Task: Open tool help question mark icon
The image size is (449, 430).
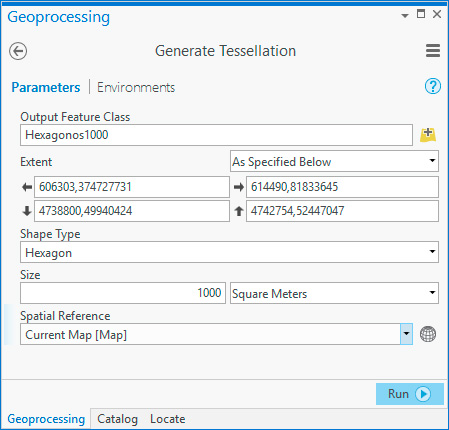Action: (x=433, y=86)
